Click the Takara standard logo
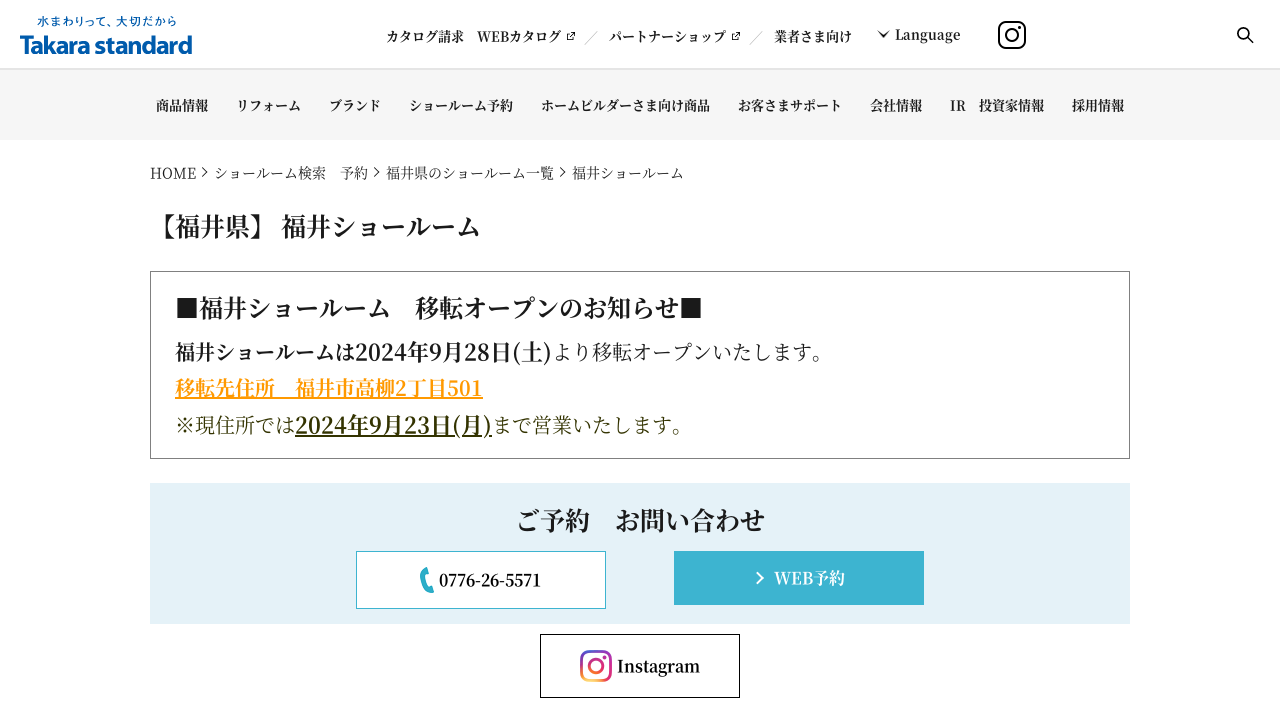1280x720 pixels. (106, 36)
